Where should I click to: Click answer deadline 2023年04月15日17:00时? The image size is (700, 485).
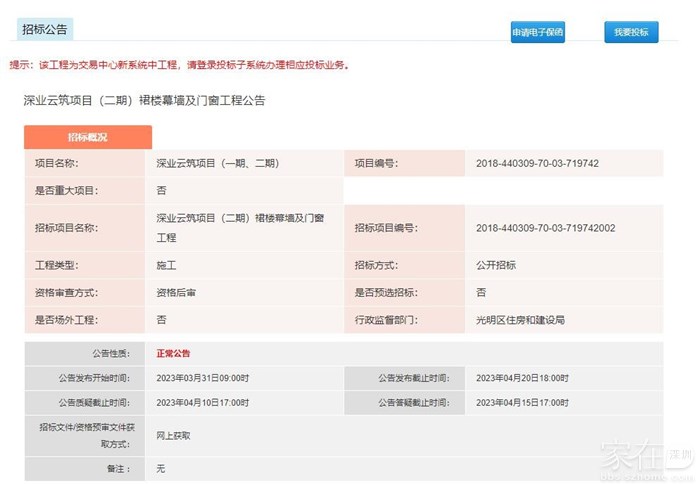coord(522,402)
